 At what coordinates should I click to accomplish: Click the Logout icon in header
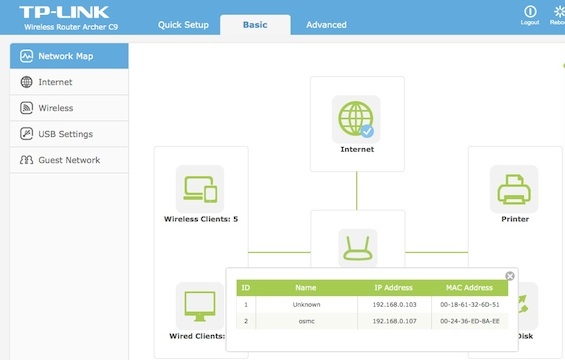click(530, 15)
